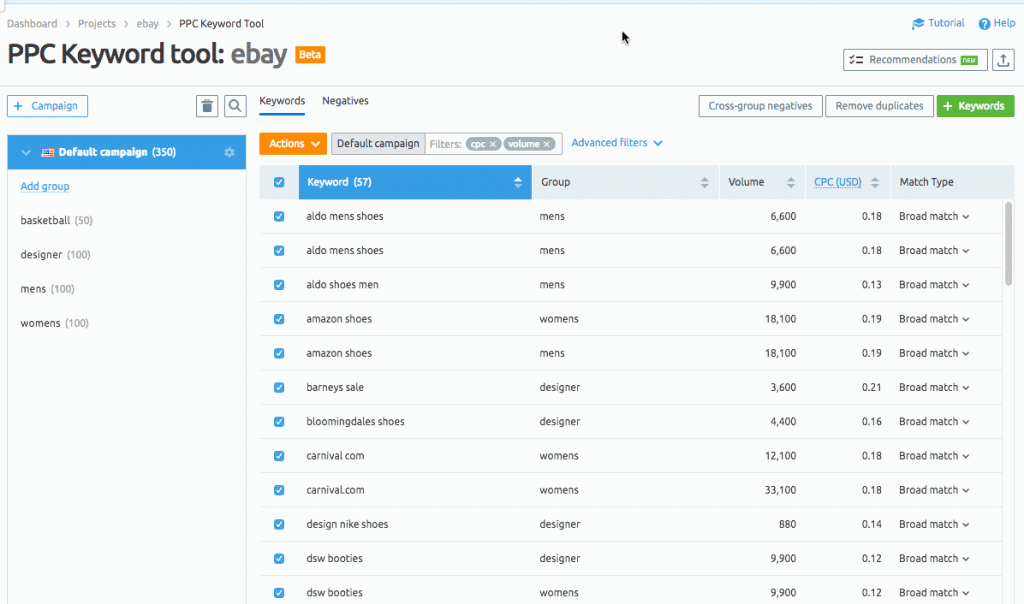1024x604 pixels.
Task: Click the Remove duplicates button
Action: (879, 106)
